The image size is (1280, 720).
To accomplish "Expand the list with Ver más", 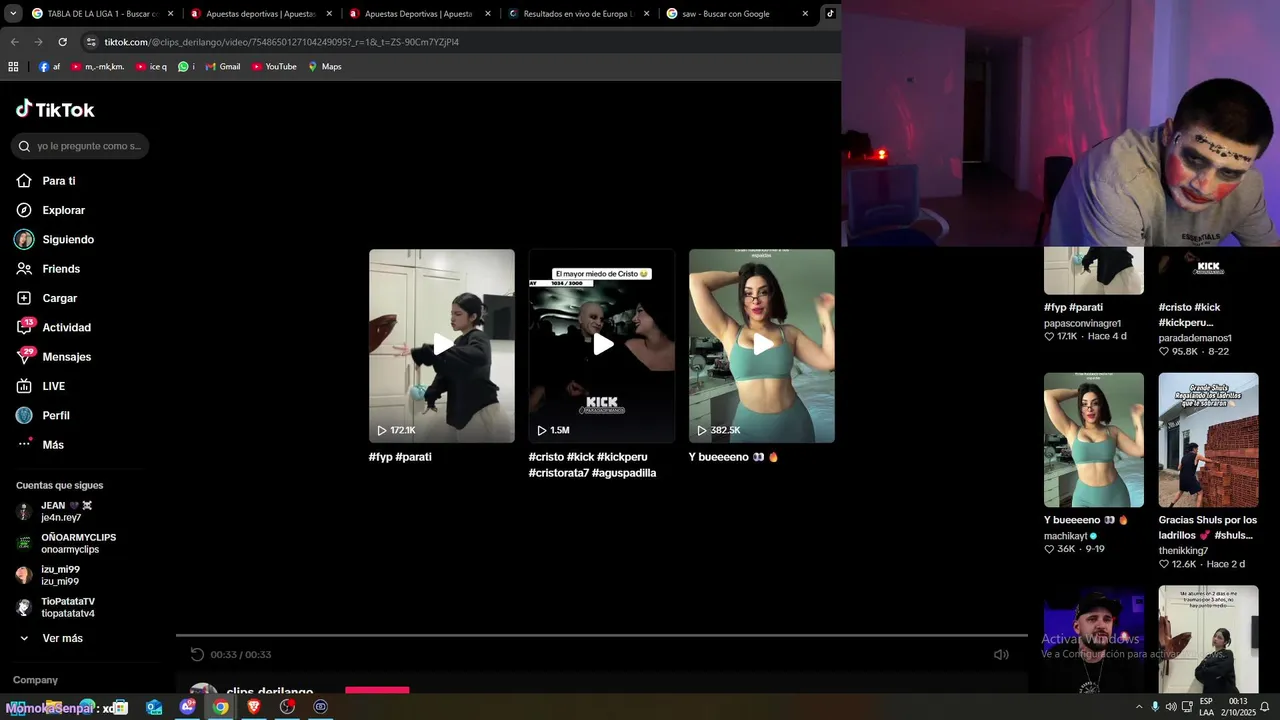I will [x=51, y=638].
